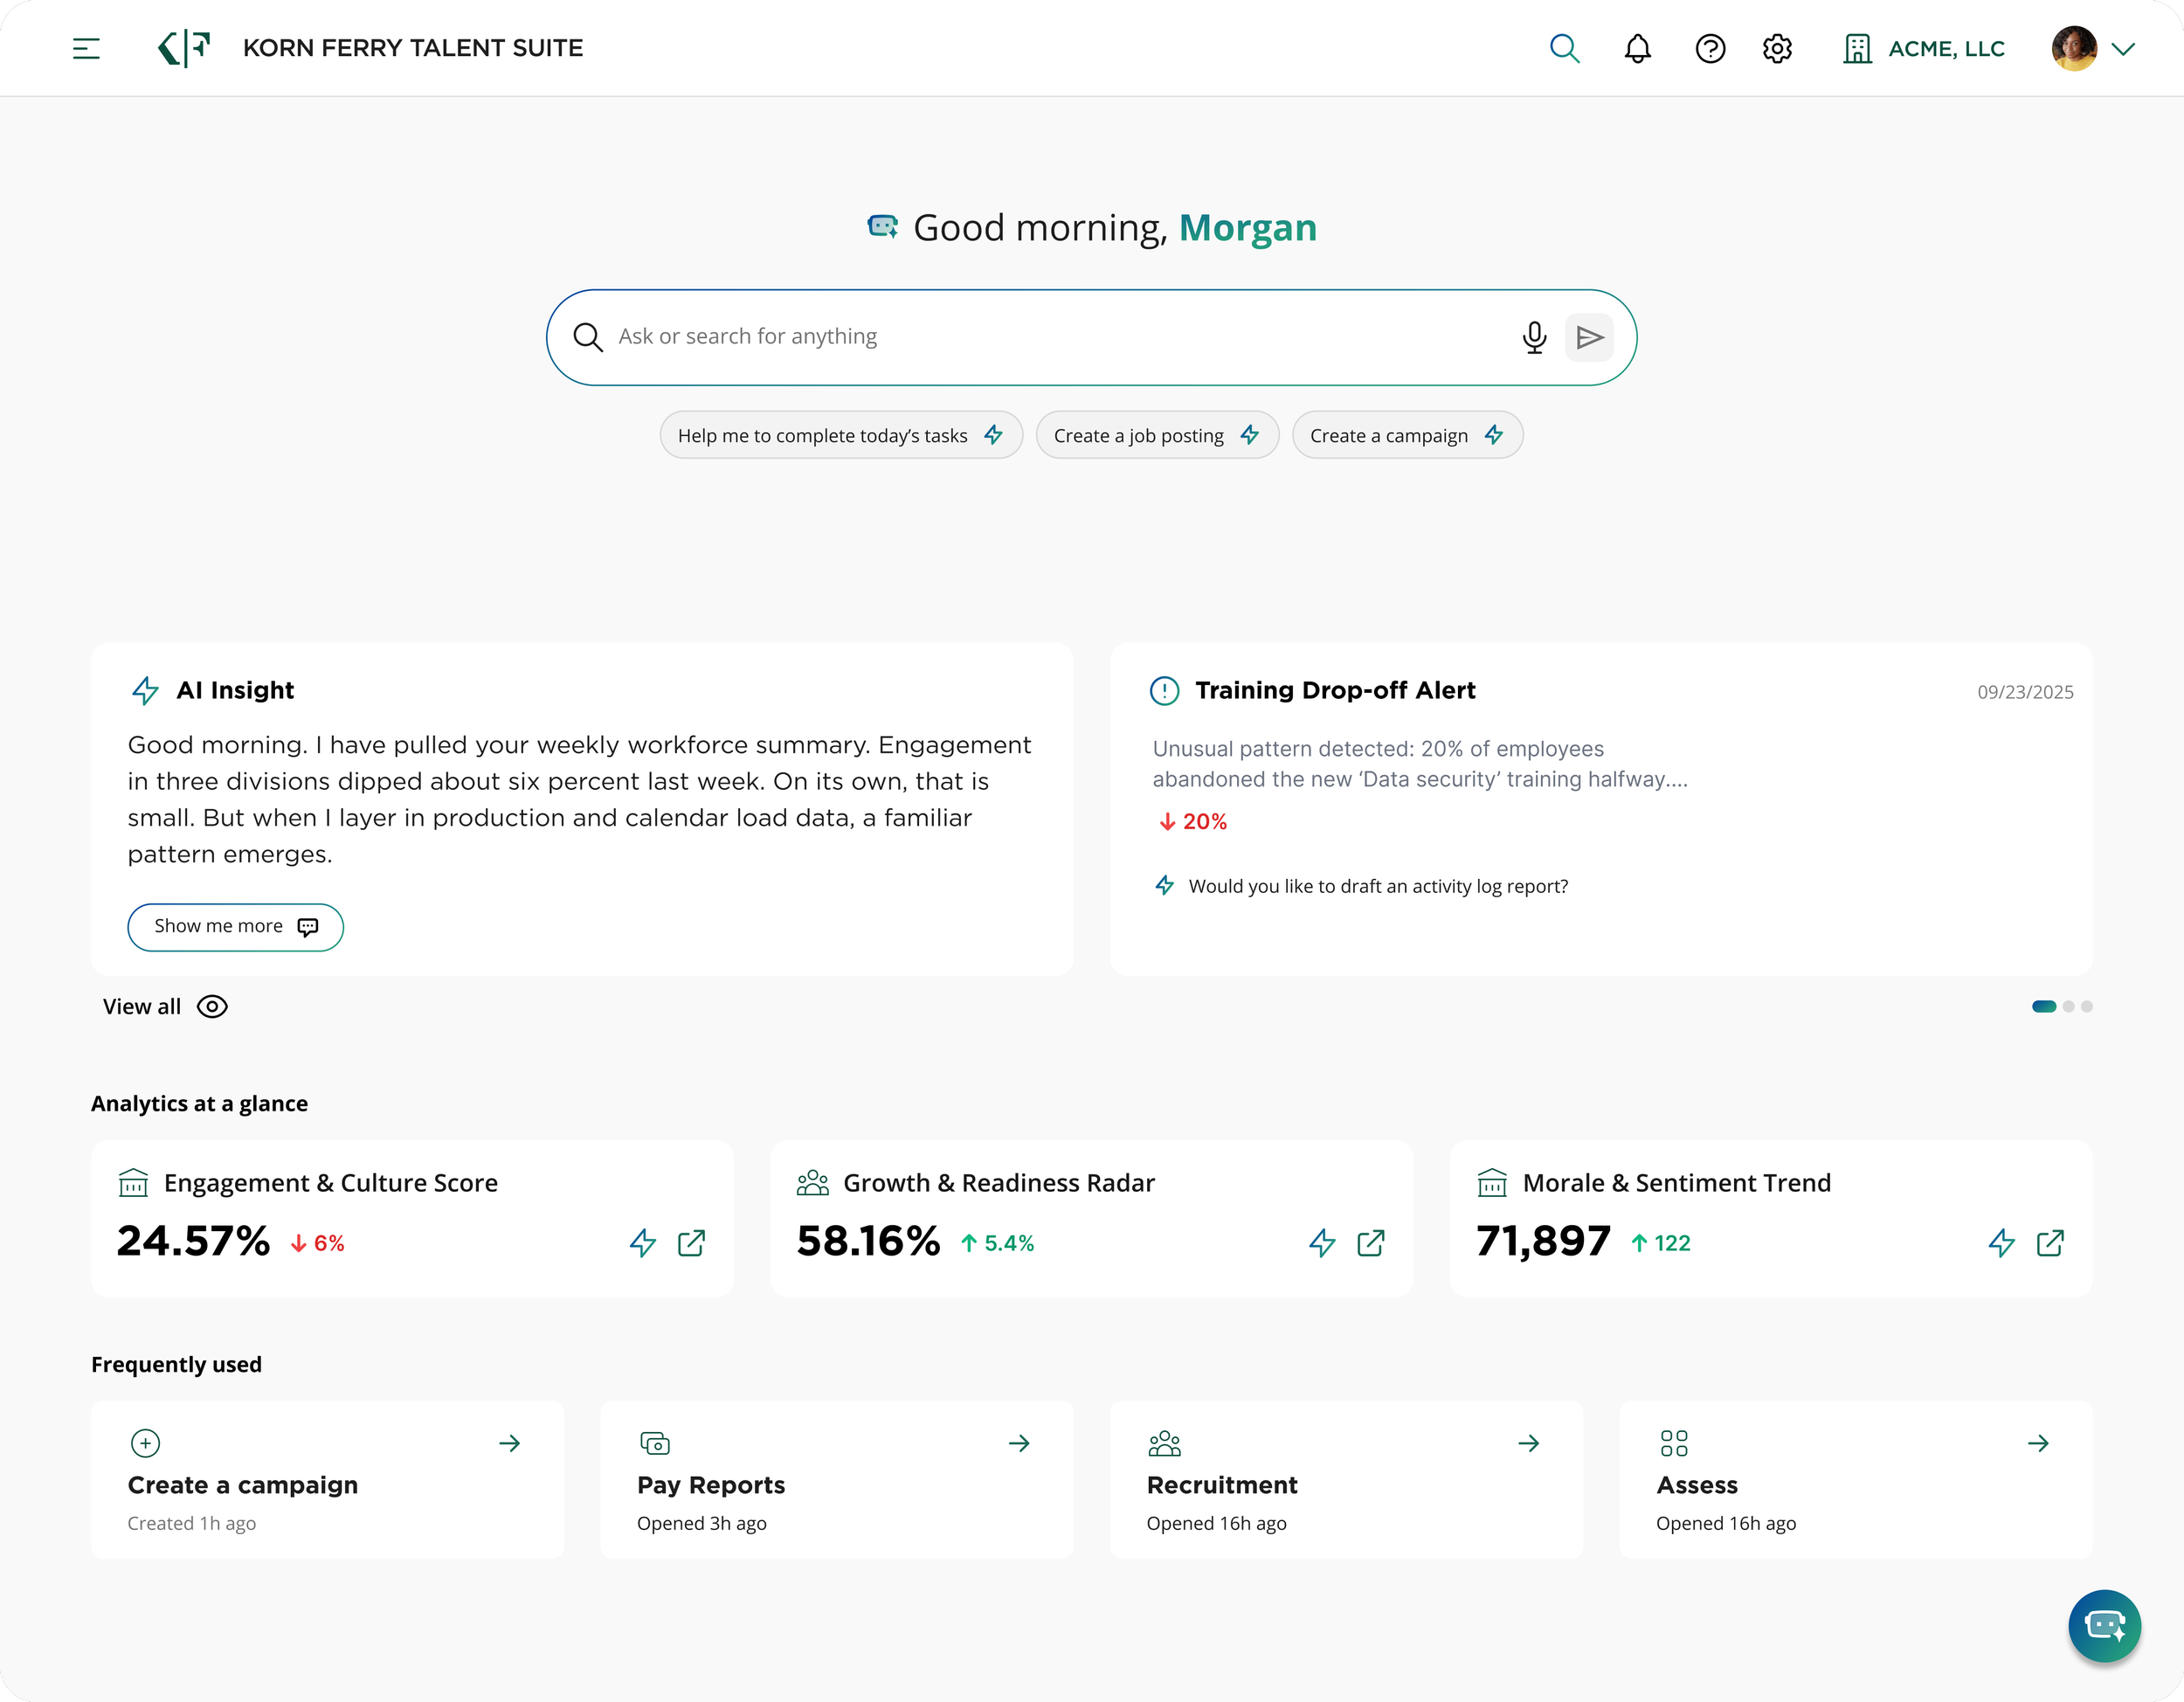Open the floating AI chat assistant bubble
This screenshot has width=2184, height=1702.
(x=2104, y=1625)
